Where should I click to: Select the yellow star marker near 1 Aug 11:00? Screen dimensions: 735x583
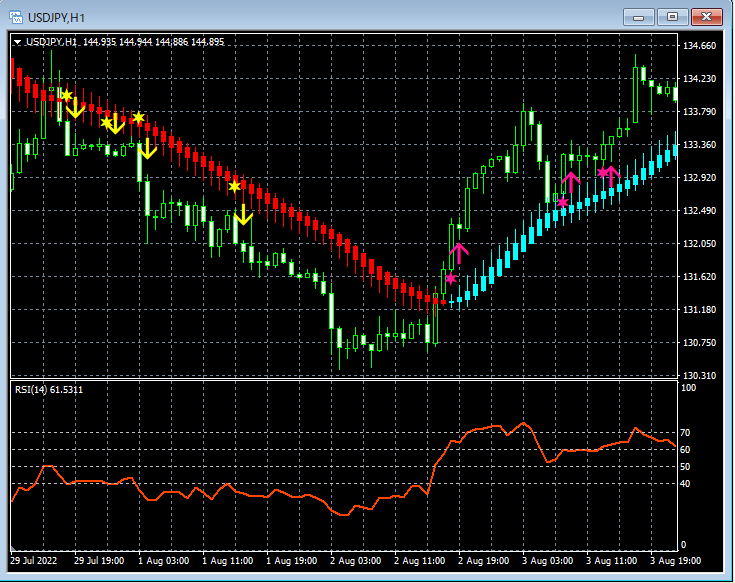click(x=234, y=187)
